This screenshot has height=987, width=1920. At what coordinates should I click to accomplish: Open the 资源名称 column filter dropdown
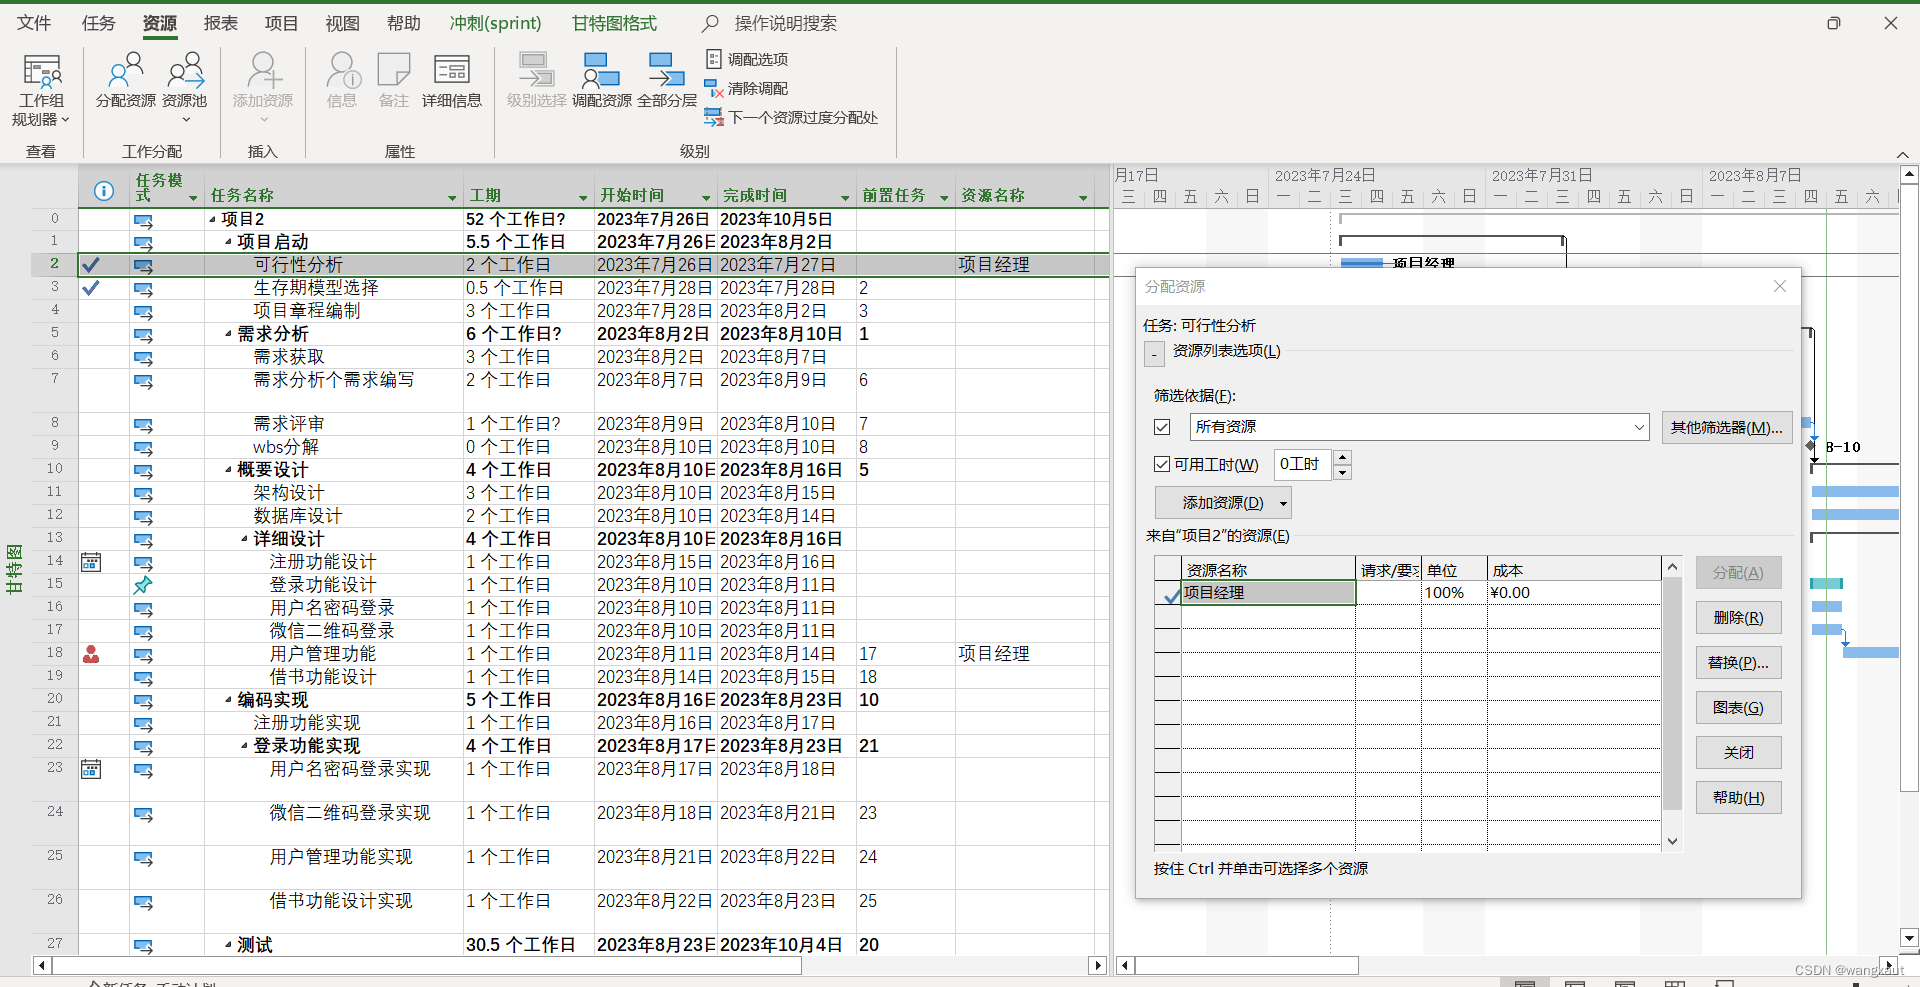1083,198
